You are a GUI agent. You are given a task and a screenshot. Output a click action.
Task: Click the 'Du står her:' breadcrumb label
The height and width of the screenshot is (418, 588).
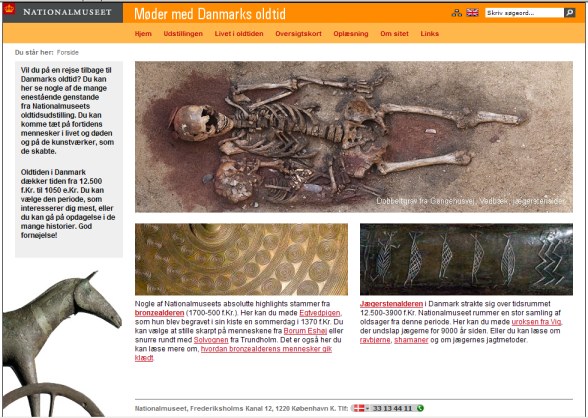(x=34, y=52)
